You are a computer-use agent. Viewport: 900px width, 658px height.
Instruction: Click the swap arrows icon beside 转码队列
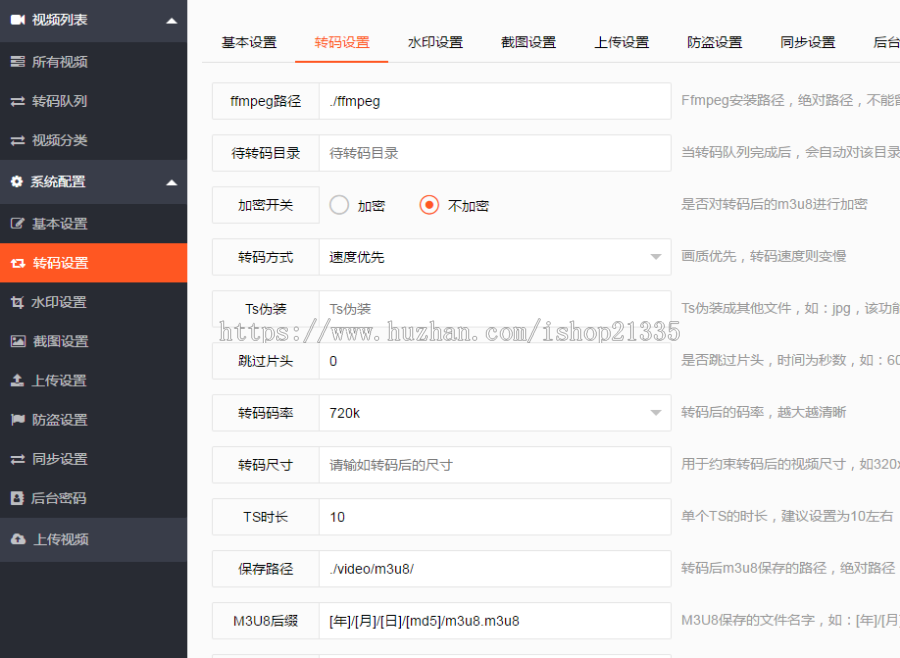[x=18, y=101]
